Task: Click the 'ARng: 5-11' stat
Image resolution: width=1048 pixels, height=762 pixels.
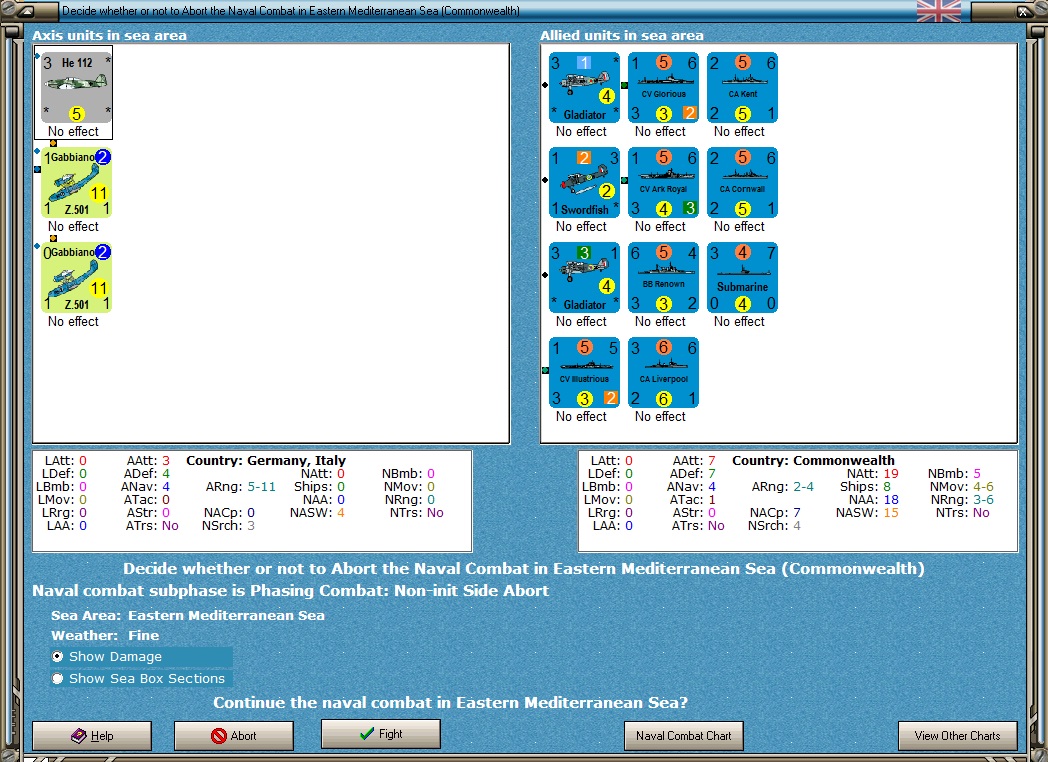Action: click(241, 487)
